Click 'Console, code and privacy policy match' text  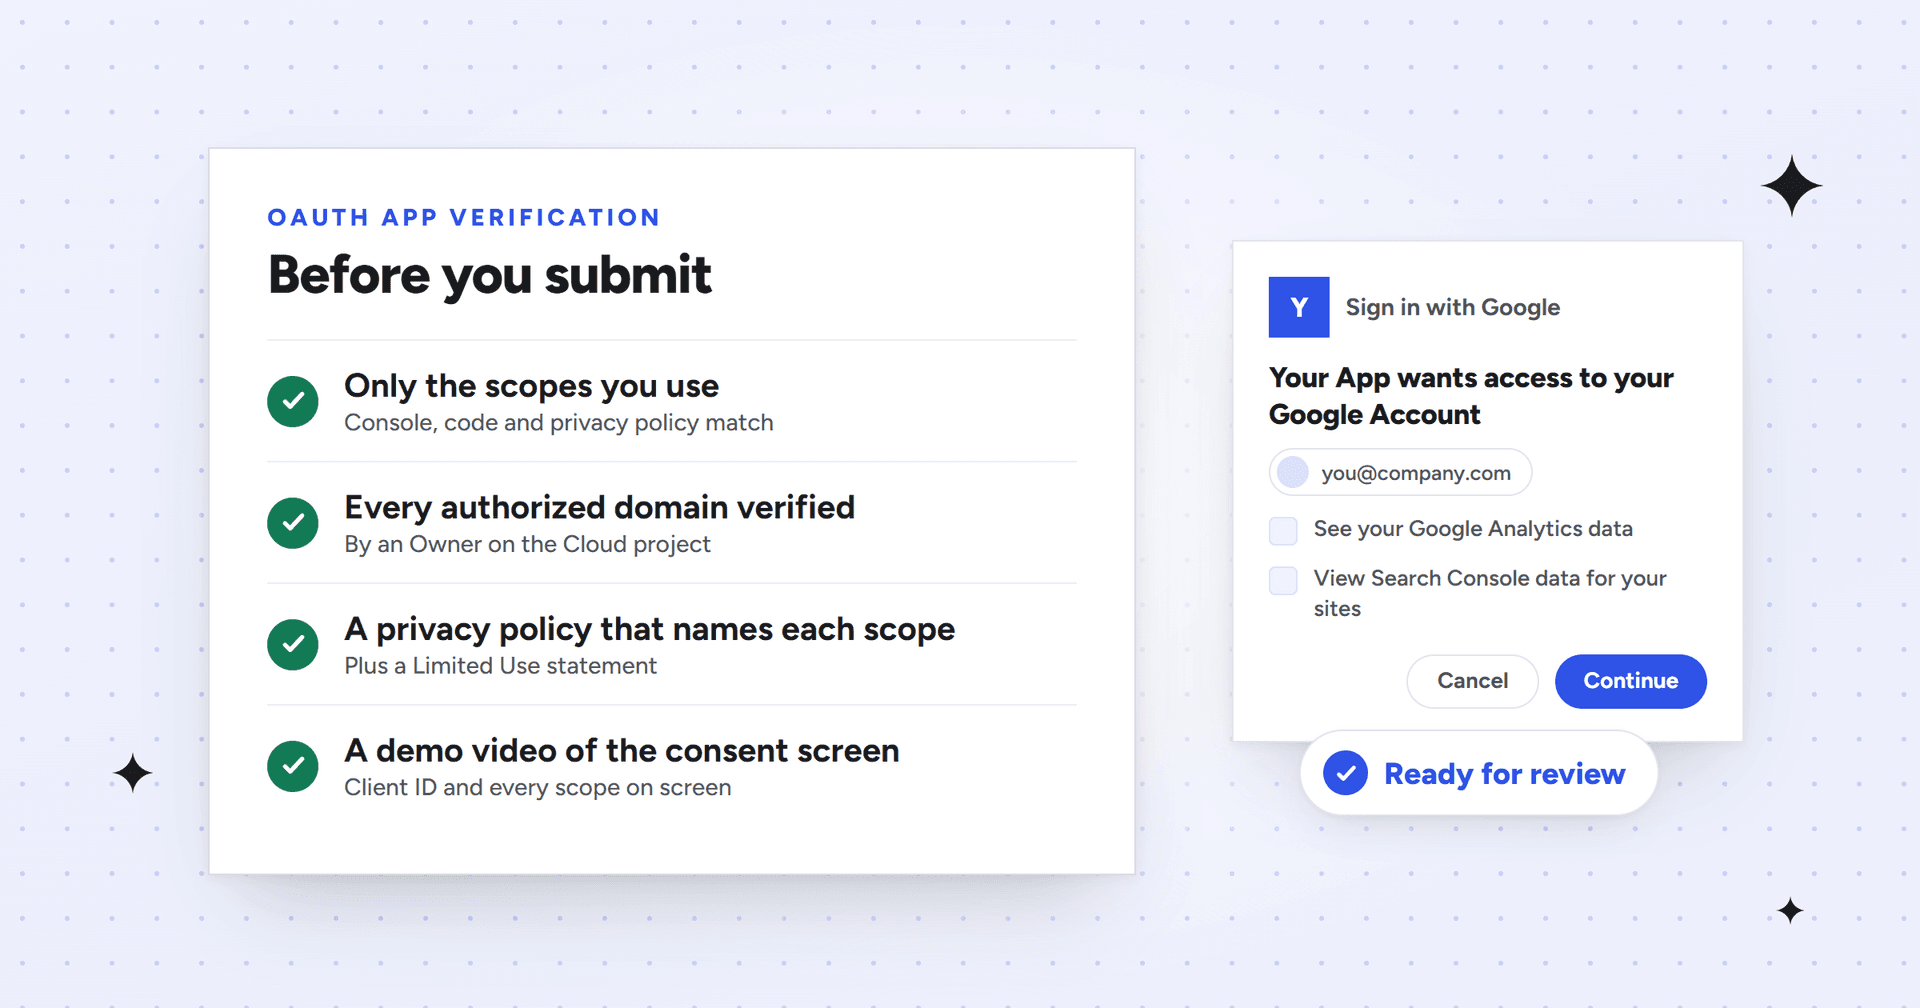559,423
